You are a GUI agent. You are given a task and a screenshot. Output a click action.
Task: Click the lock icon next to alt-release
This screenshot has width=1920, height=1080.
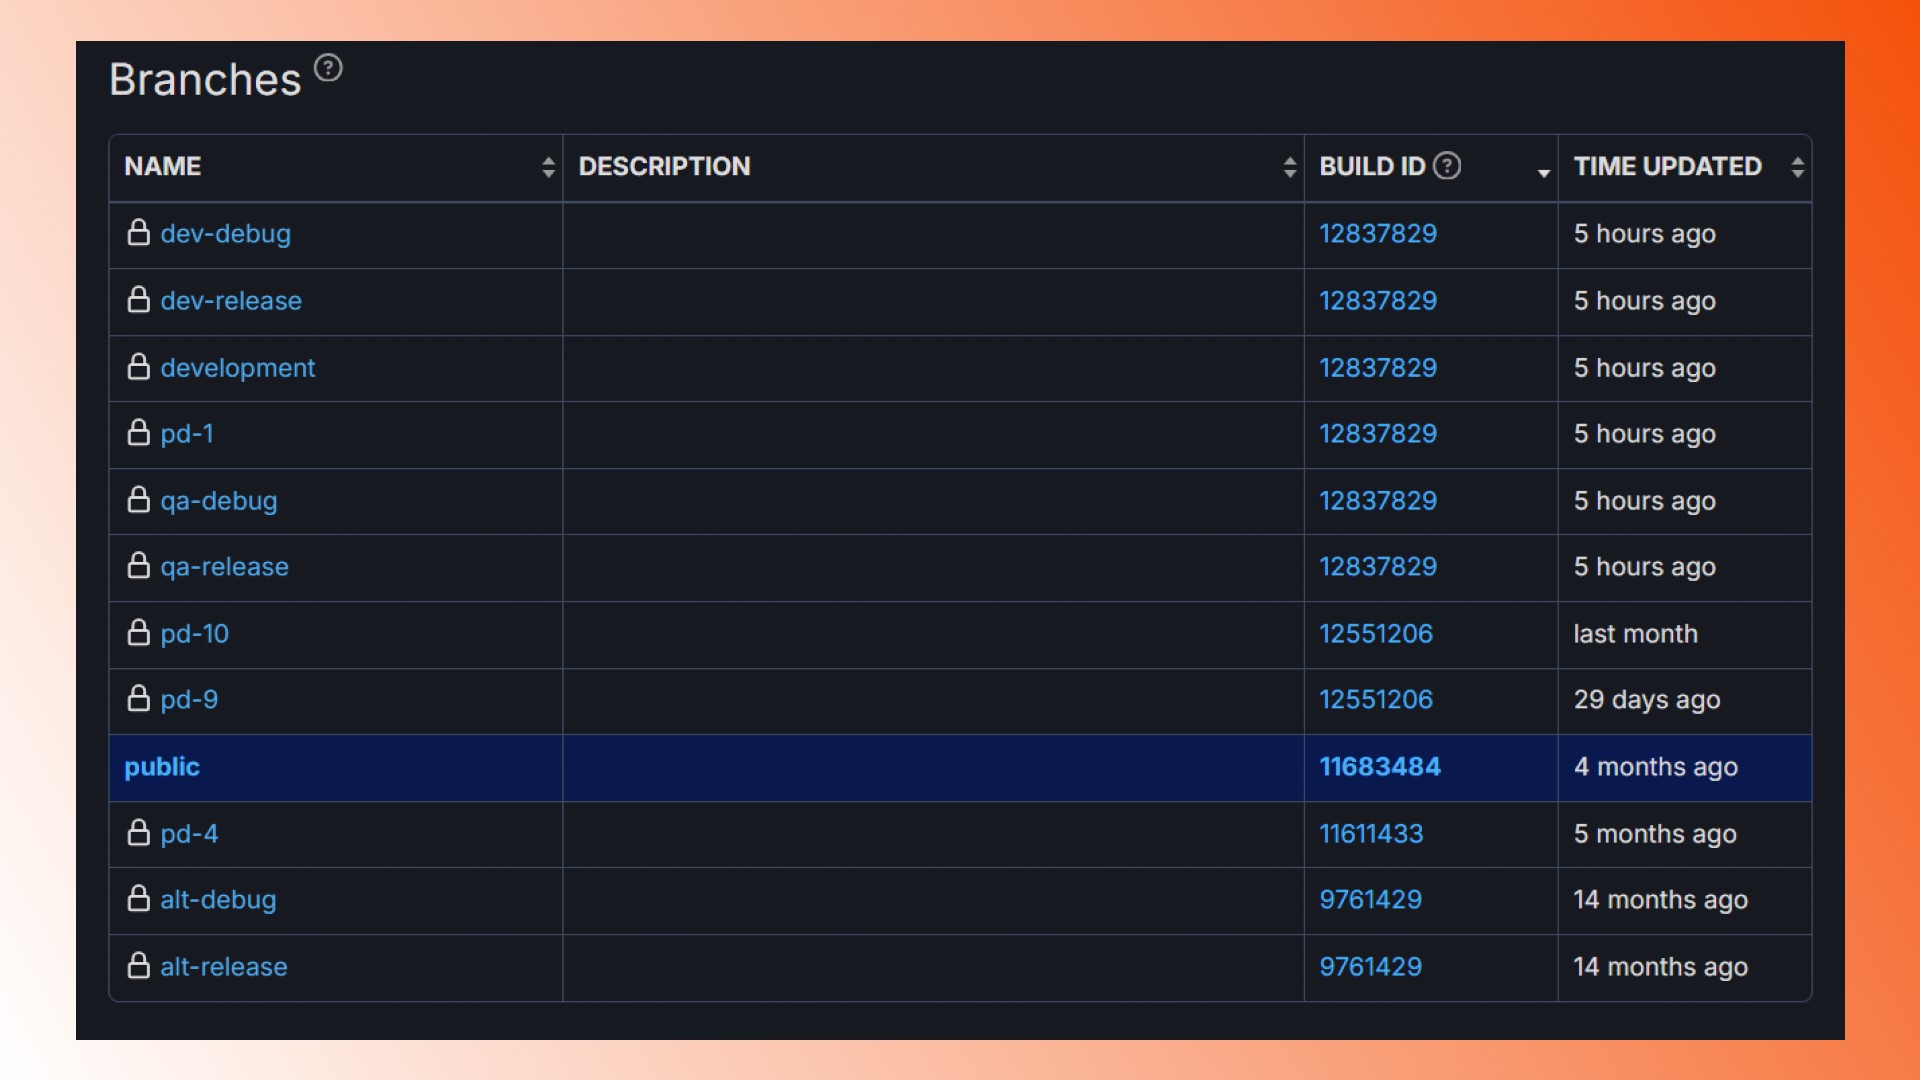(139, 966)
